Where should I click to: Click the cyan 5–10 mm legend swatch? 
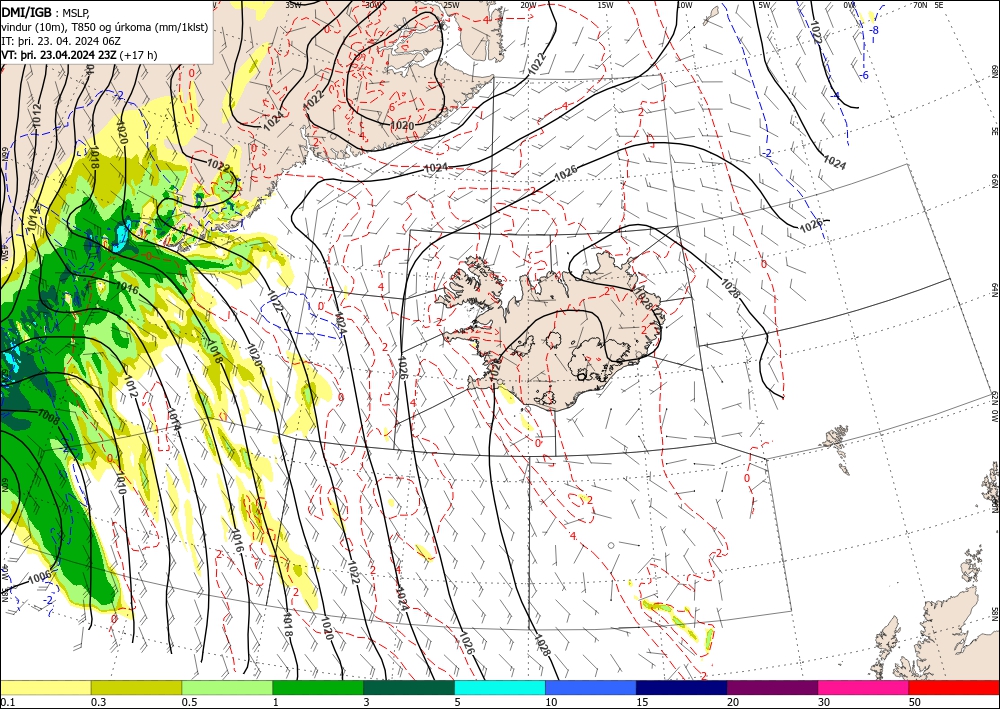(x=500, y=687)
